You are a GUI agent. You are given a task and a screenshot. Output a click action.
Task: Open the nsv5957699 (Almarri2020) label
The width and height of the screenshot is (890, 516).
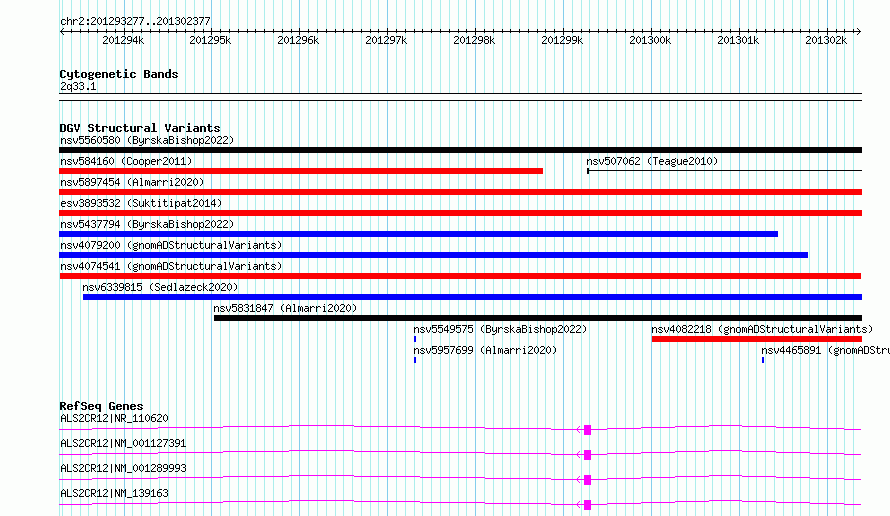click(x=485, y=350)
